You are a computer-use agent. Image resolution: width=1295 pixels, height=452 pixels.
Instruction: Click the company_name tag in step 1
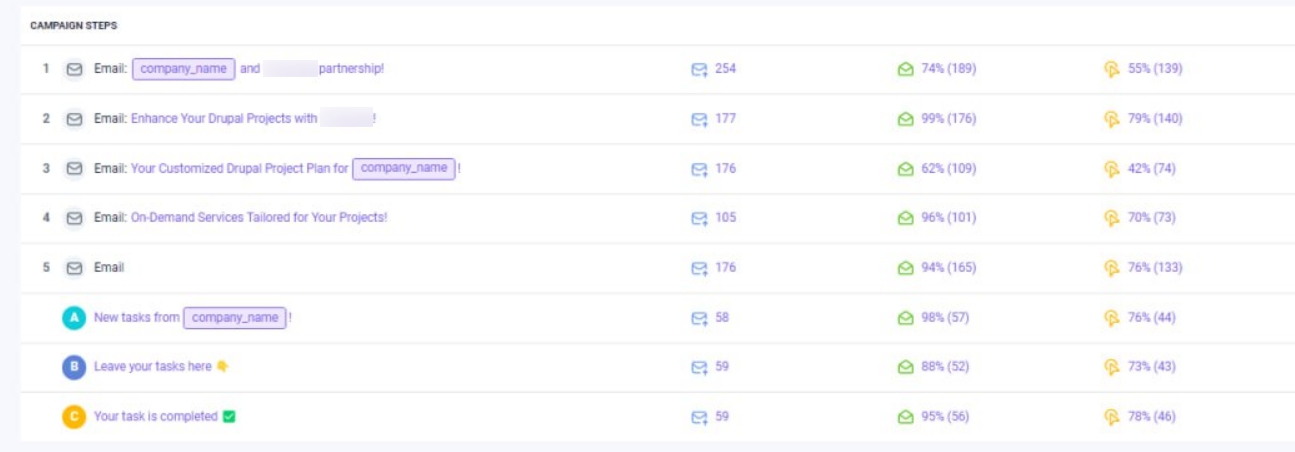coord(184,69)
